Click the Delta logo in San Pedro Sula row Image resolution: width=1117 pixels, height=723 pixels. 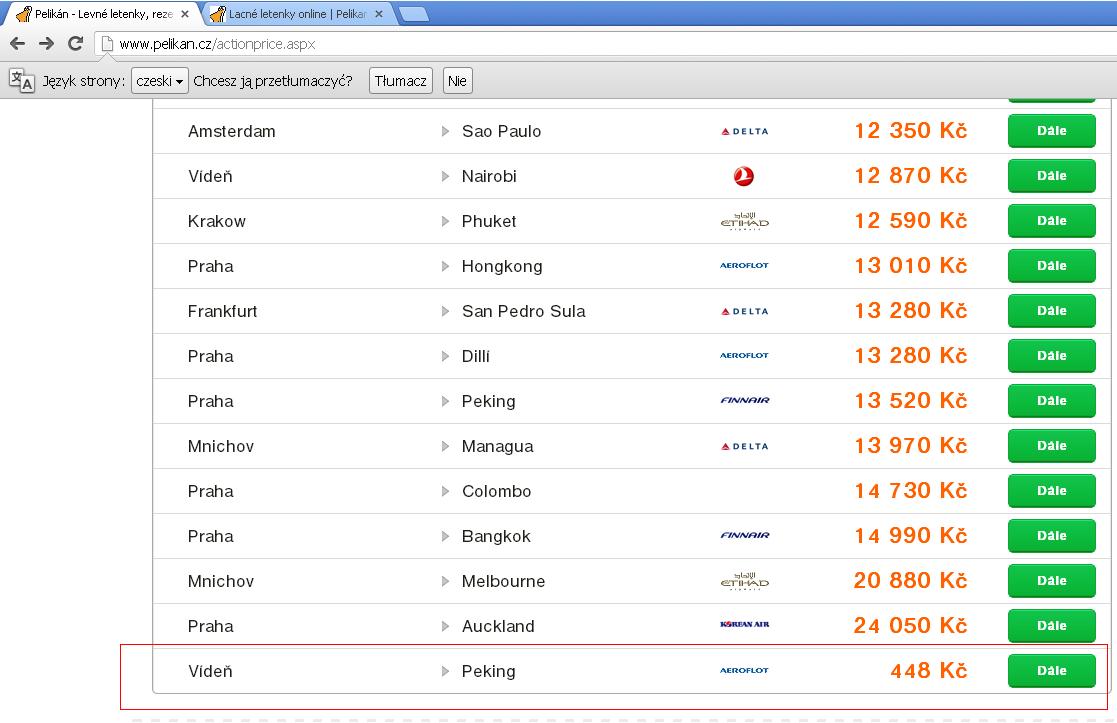(x=744, y=311)
